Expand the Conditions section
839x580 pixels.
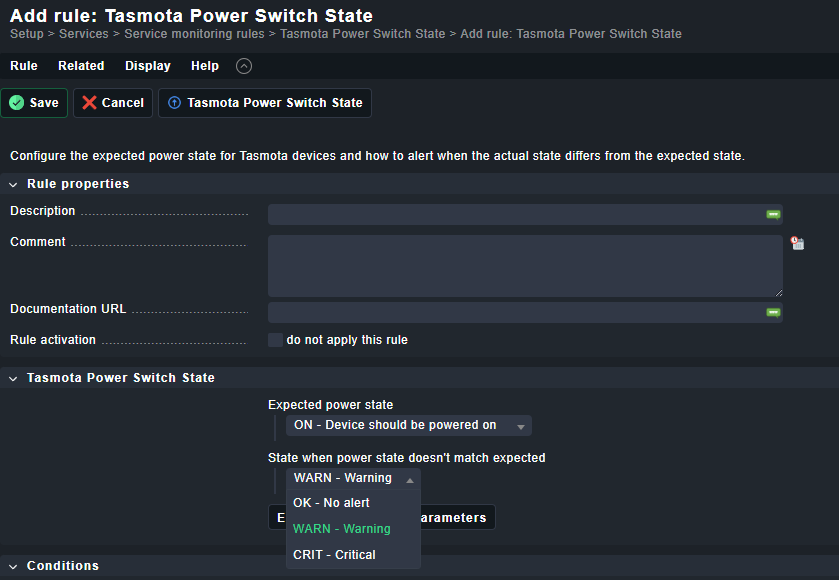tap(14, 566)
